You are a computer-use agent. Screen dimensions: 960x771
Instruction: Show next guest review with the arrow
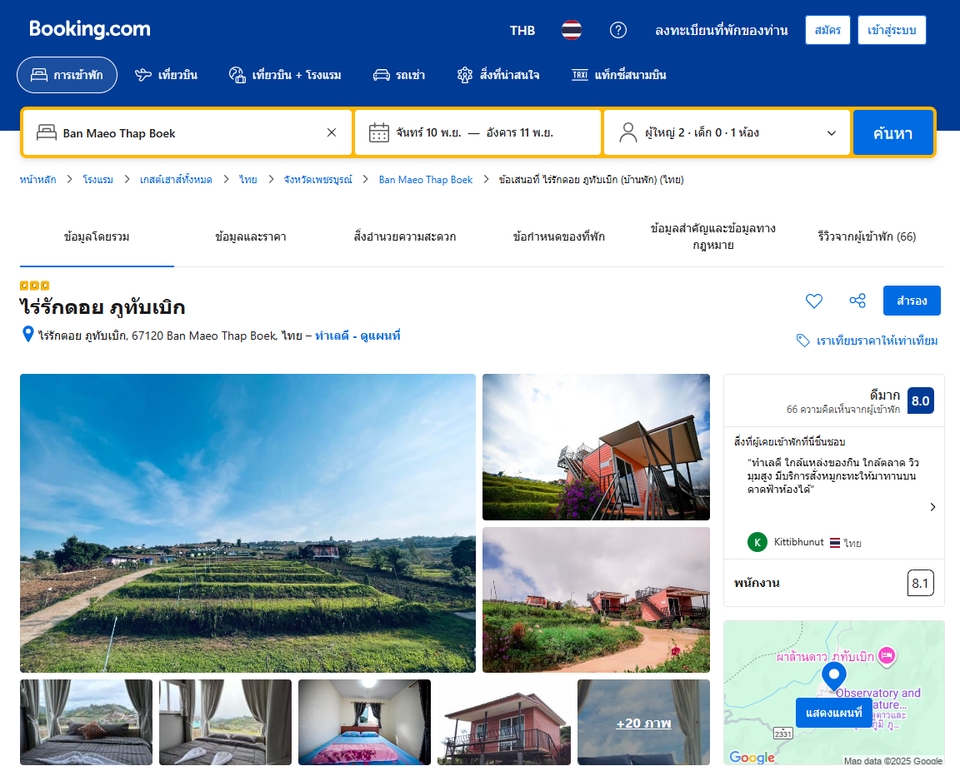pyautogui.click(x=932, y=507)
